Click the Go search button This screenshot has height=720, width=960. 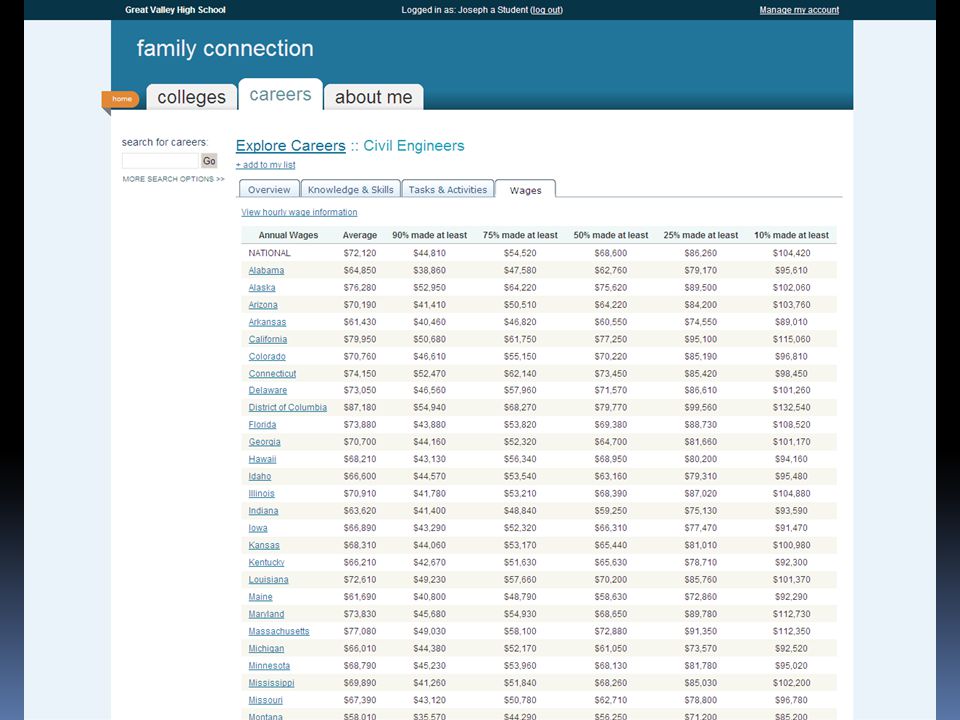click(x=209, y=160)
